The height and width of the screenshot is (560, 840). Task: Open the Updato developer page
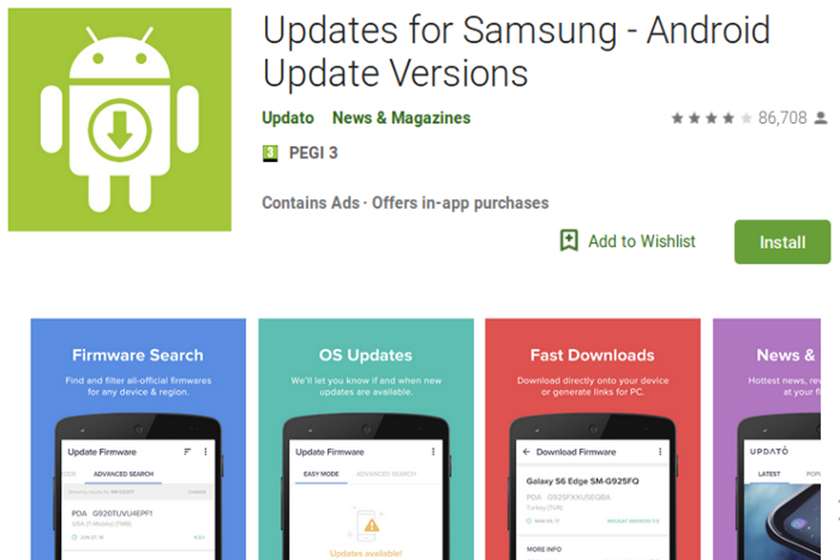coord(288,118)
